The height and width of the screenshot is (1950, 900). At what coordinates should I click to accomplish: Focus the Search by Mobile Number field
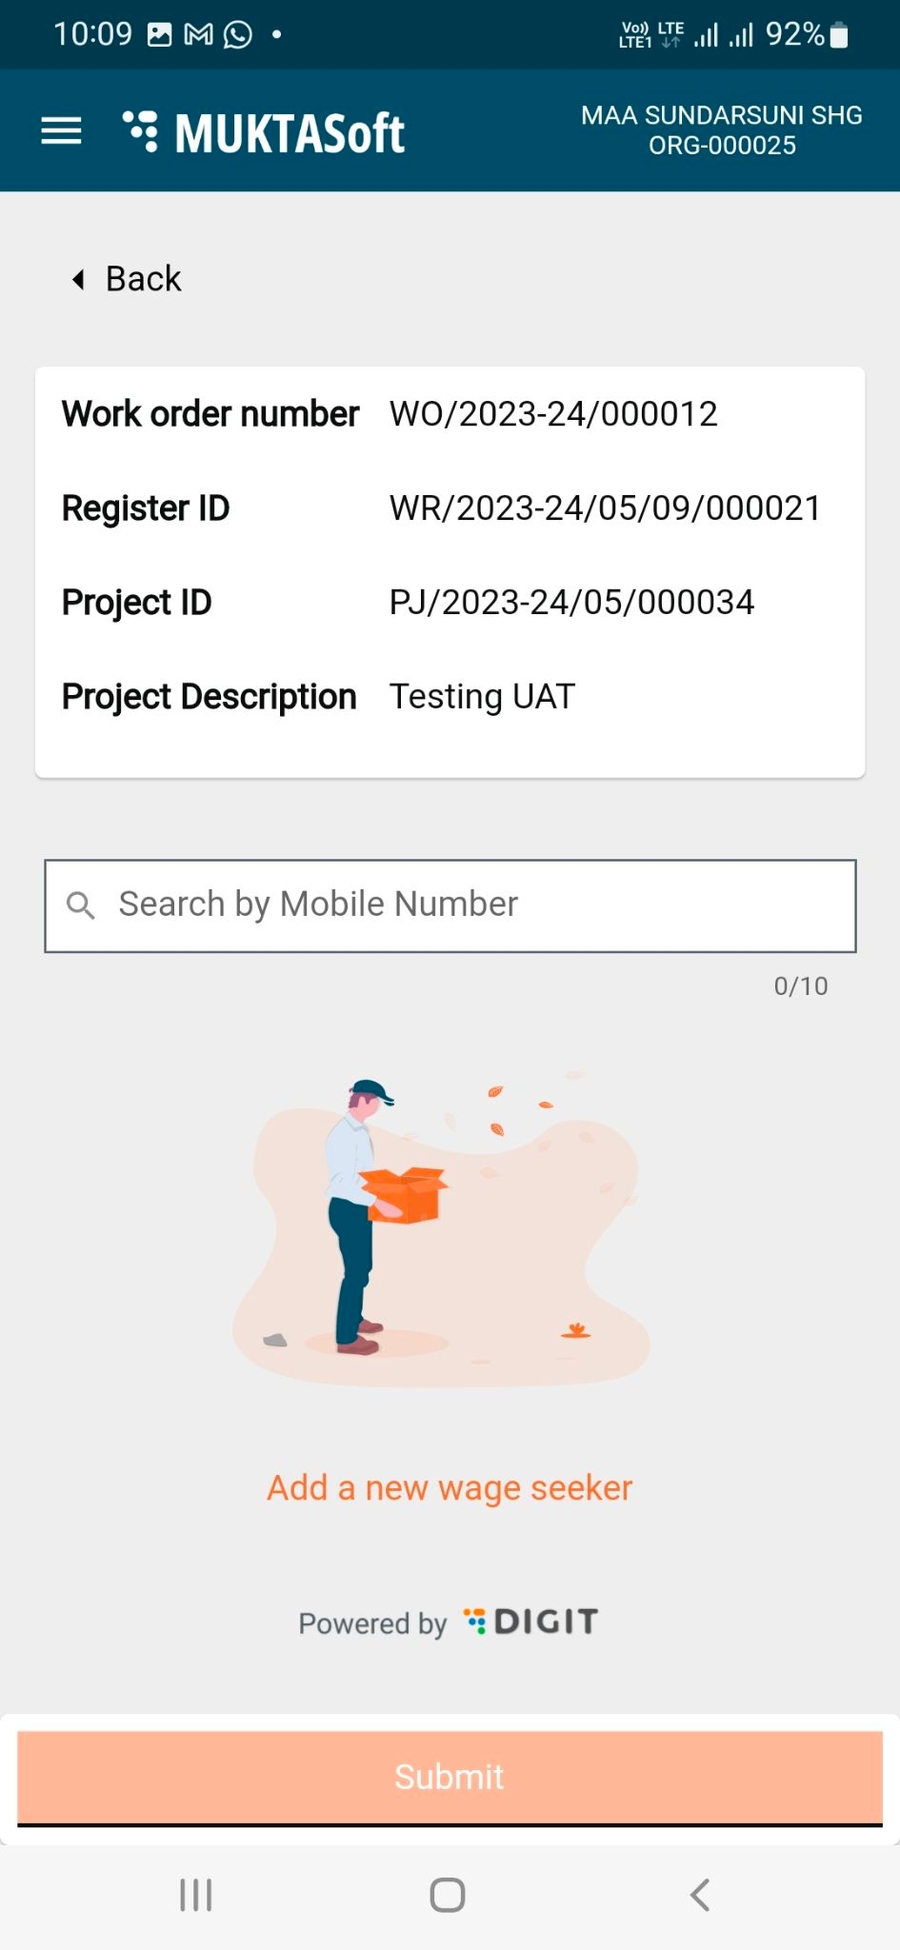[x=470, y=905]
